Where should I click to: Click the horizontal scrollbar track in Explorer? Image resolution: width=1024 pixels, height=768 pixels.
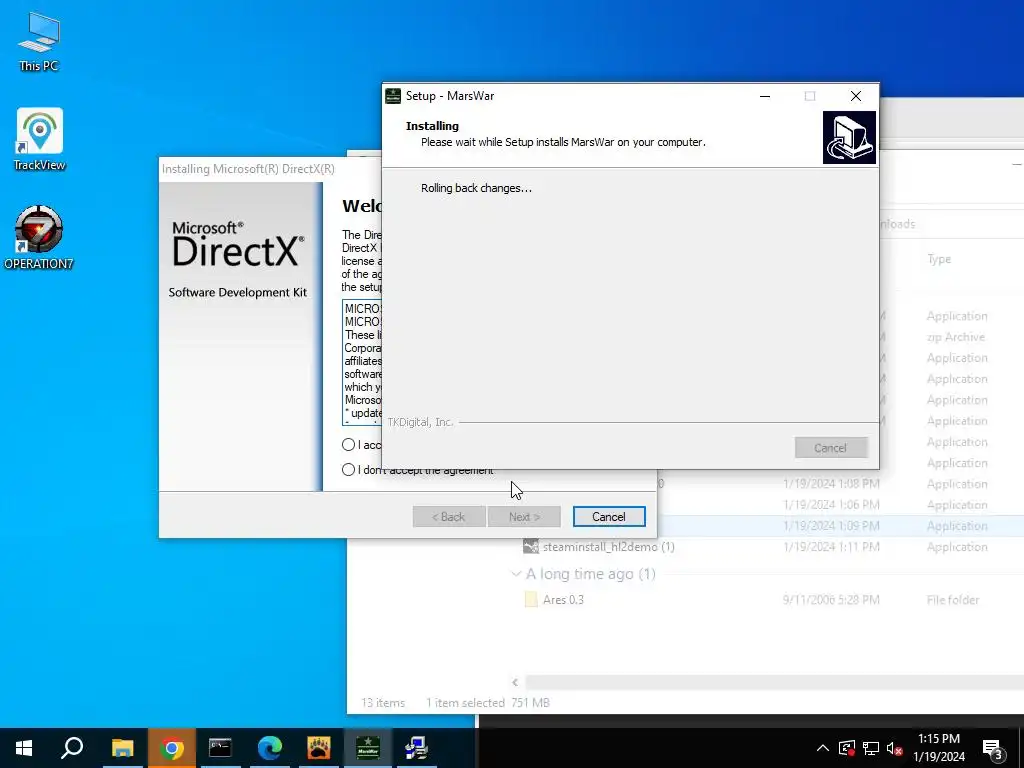774,682
